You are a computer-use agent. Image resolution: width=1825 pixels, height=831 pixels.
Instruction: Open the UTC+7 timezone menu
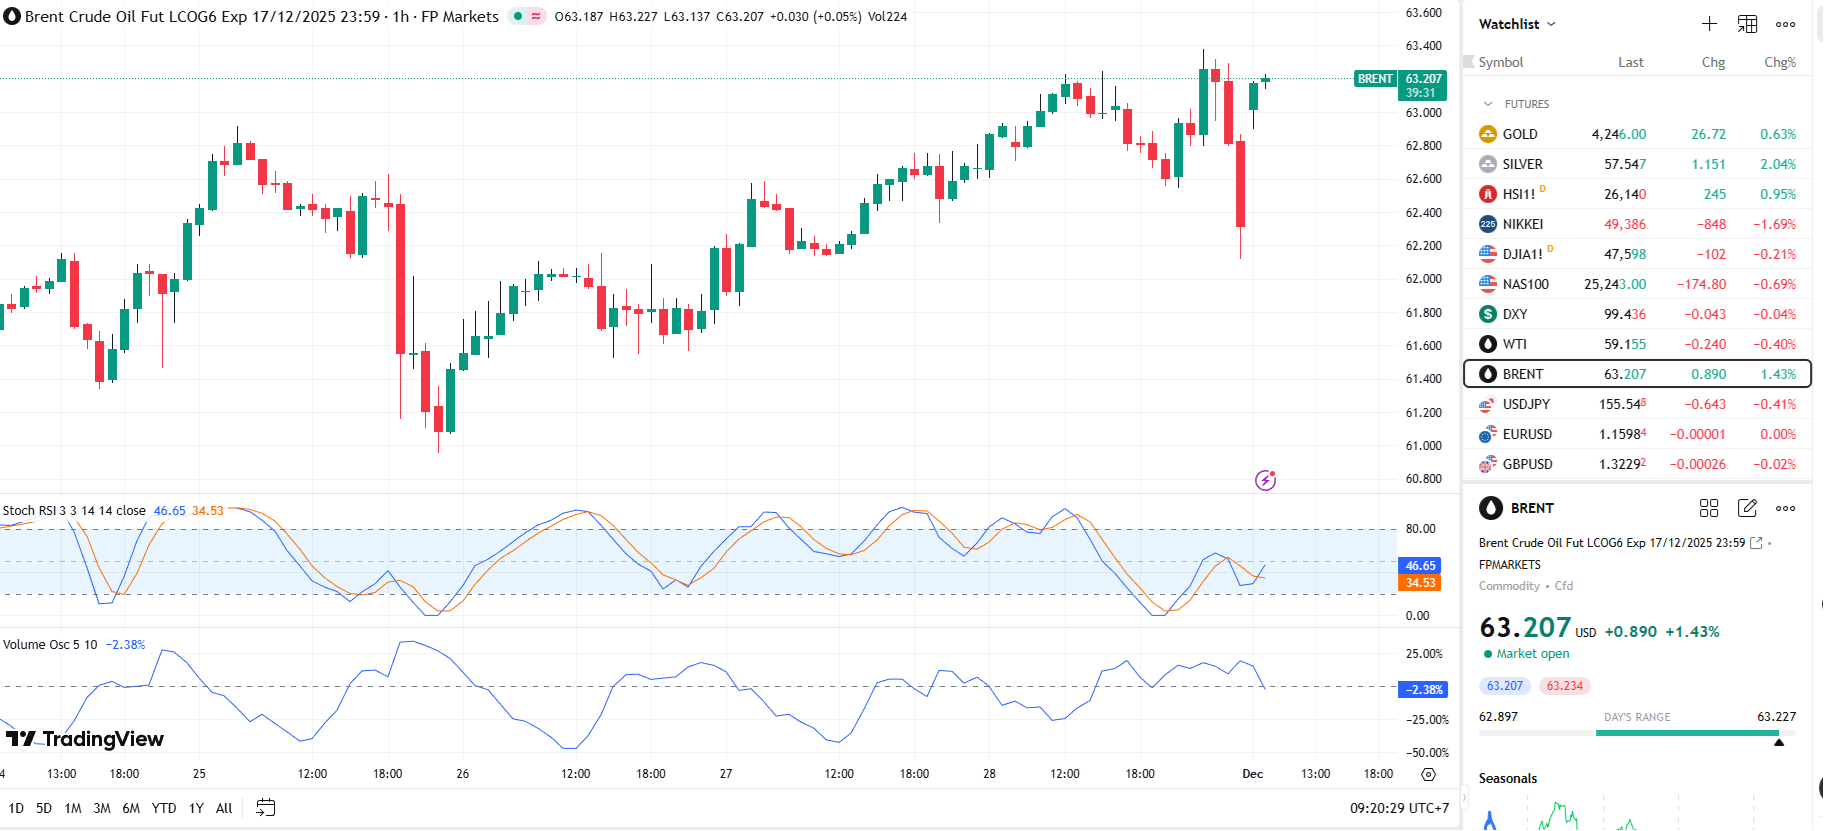point(1399,808)
